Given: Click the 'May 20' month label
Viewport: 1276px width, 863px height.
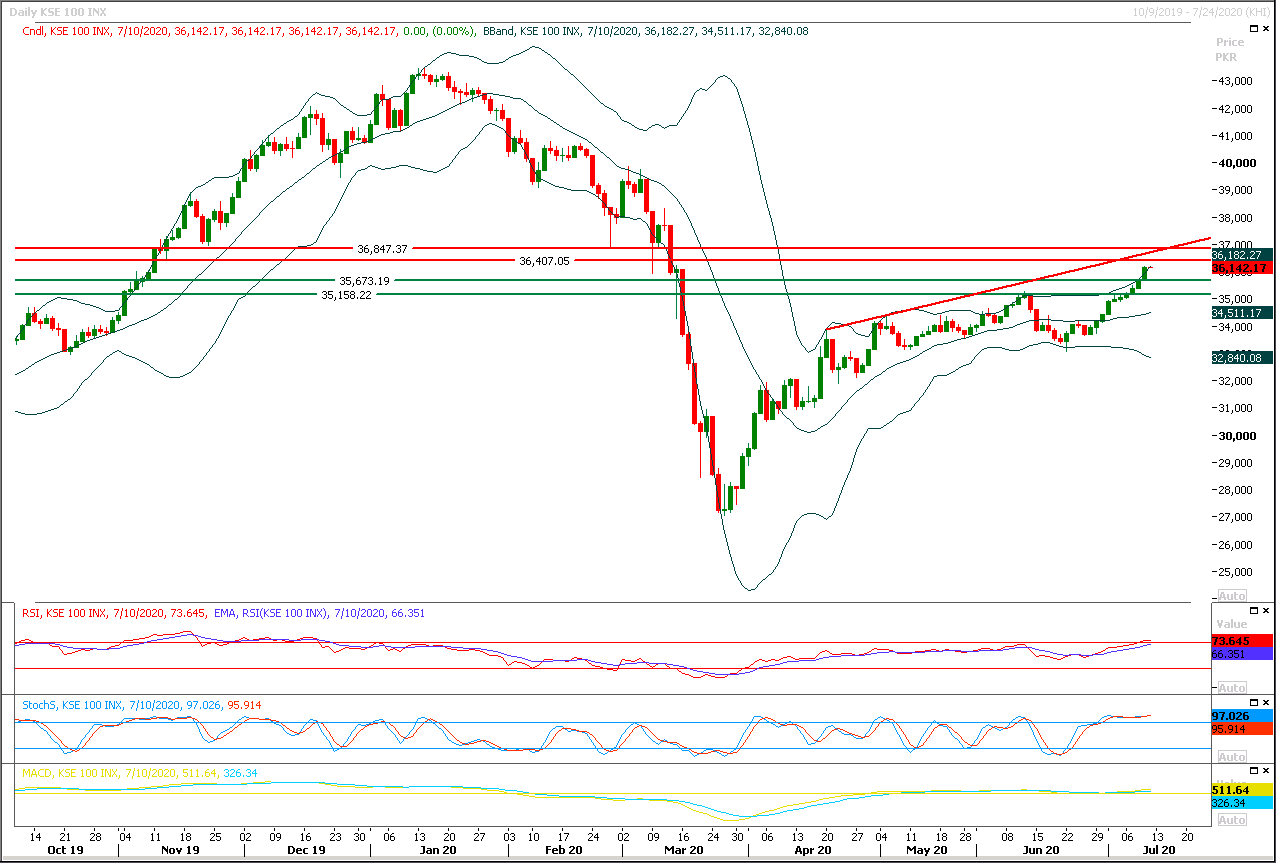Looking at the screenshot, I should coord(927,850).
